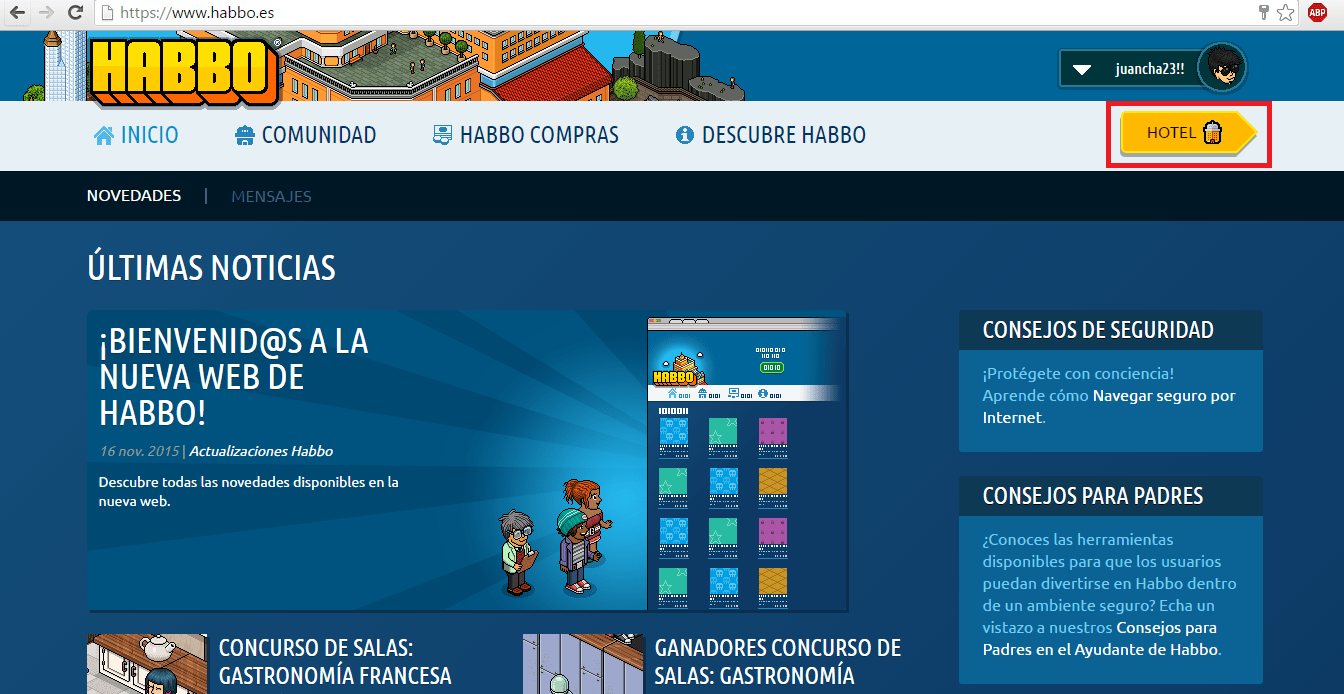Click the address bar URL field
Viewport: 1344px width, 694px height.
(x=600, y=13)
